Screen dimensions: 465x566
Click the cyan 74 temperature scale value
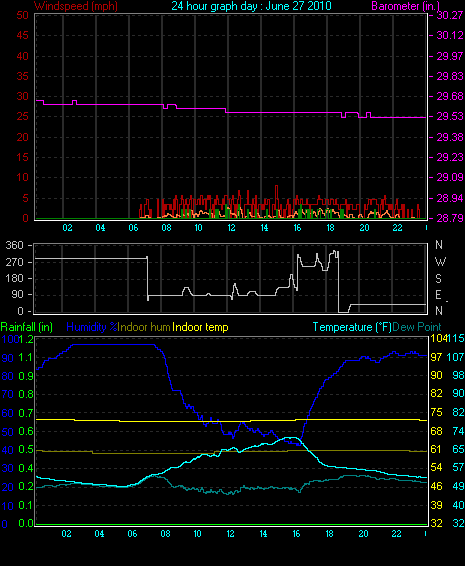459,431
